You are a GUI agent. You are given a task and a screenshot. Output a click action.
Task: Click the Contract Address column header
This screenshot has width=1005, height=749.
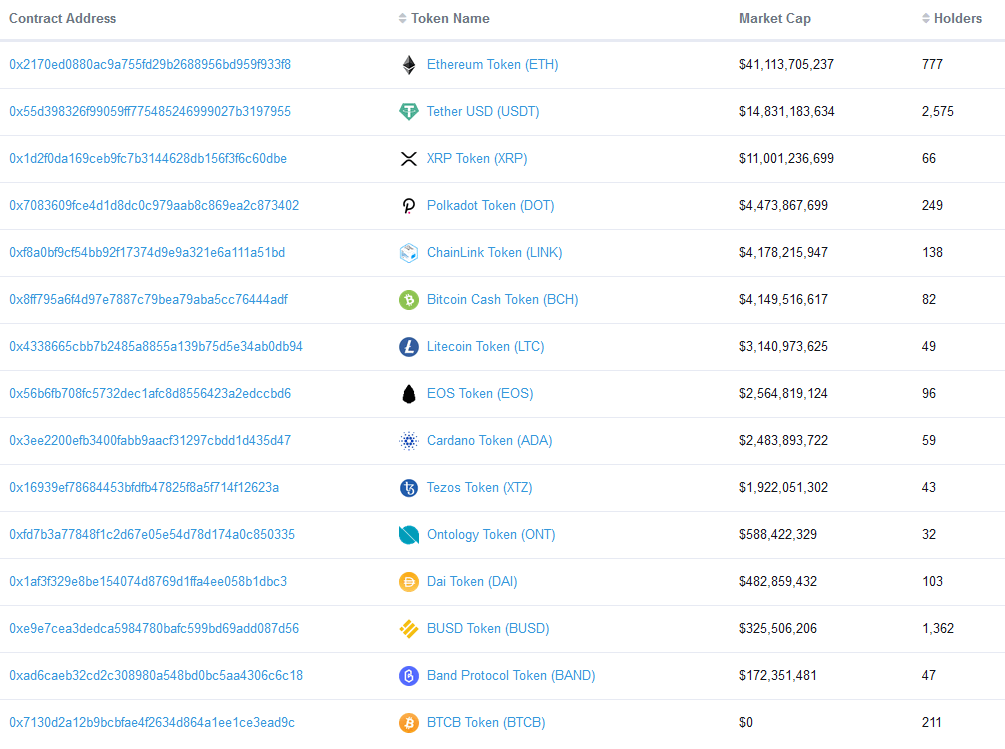point(62,18)
